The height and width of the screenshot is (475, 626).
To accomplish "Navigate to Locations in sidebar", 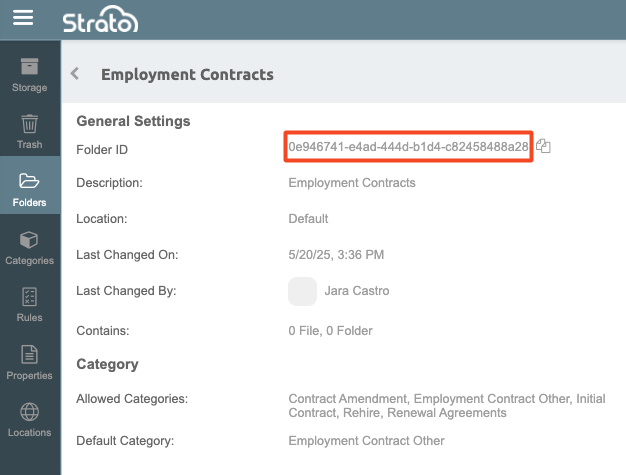I will [29, 419].
